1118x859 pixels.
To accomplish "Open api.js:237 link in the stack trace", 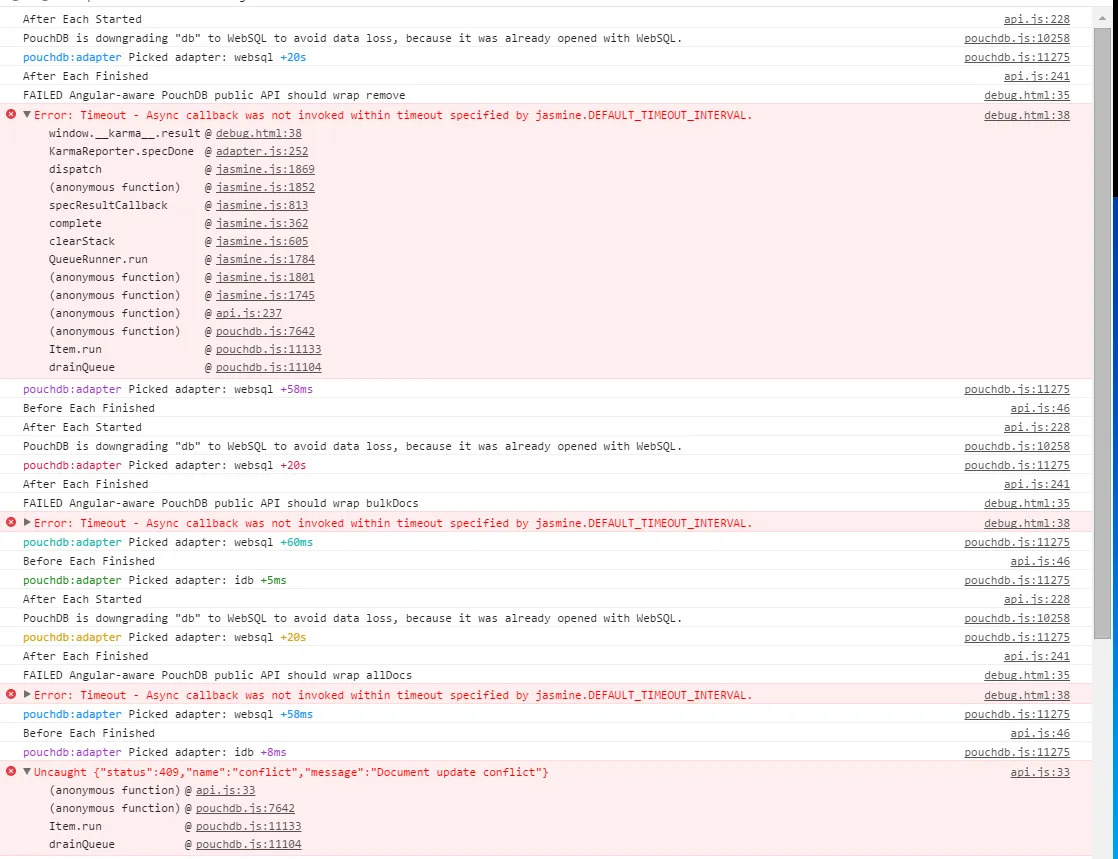I will tap(249, 313).
